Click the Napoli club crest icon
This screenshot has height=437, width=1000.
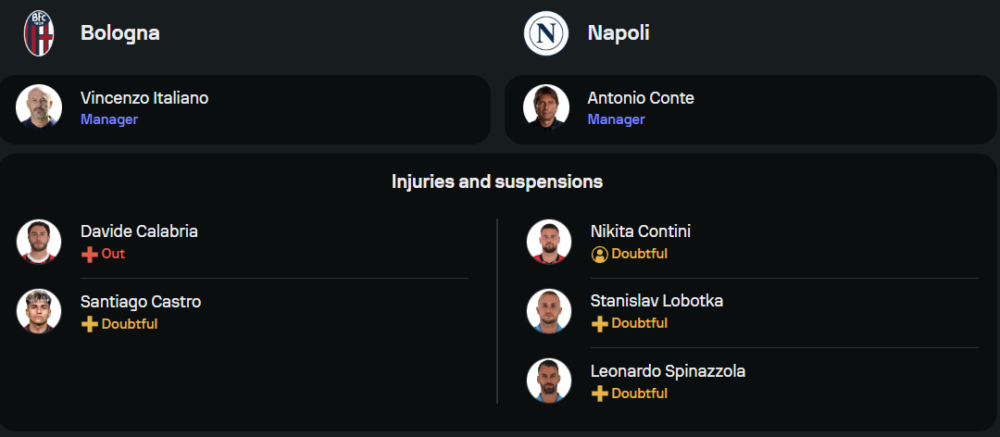click(x=546, y=34)
